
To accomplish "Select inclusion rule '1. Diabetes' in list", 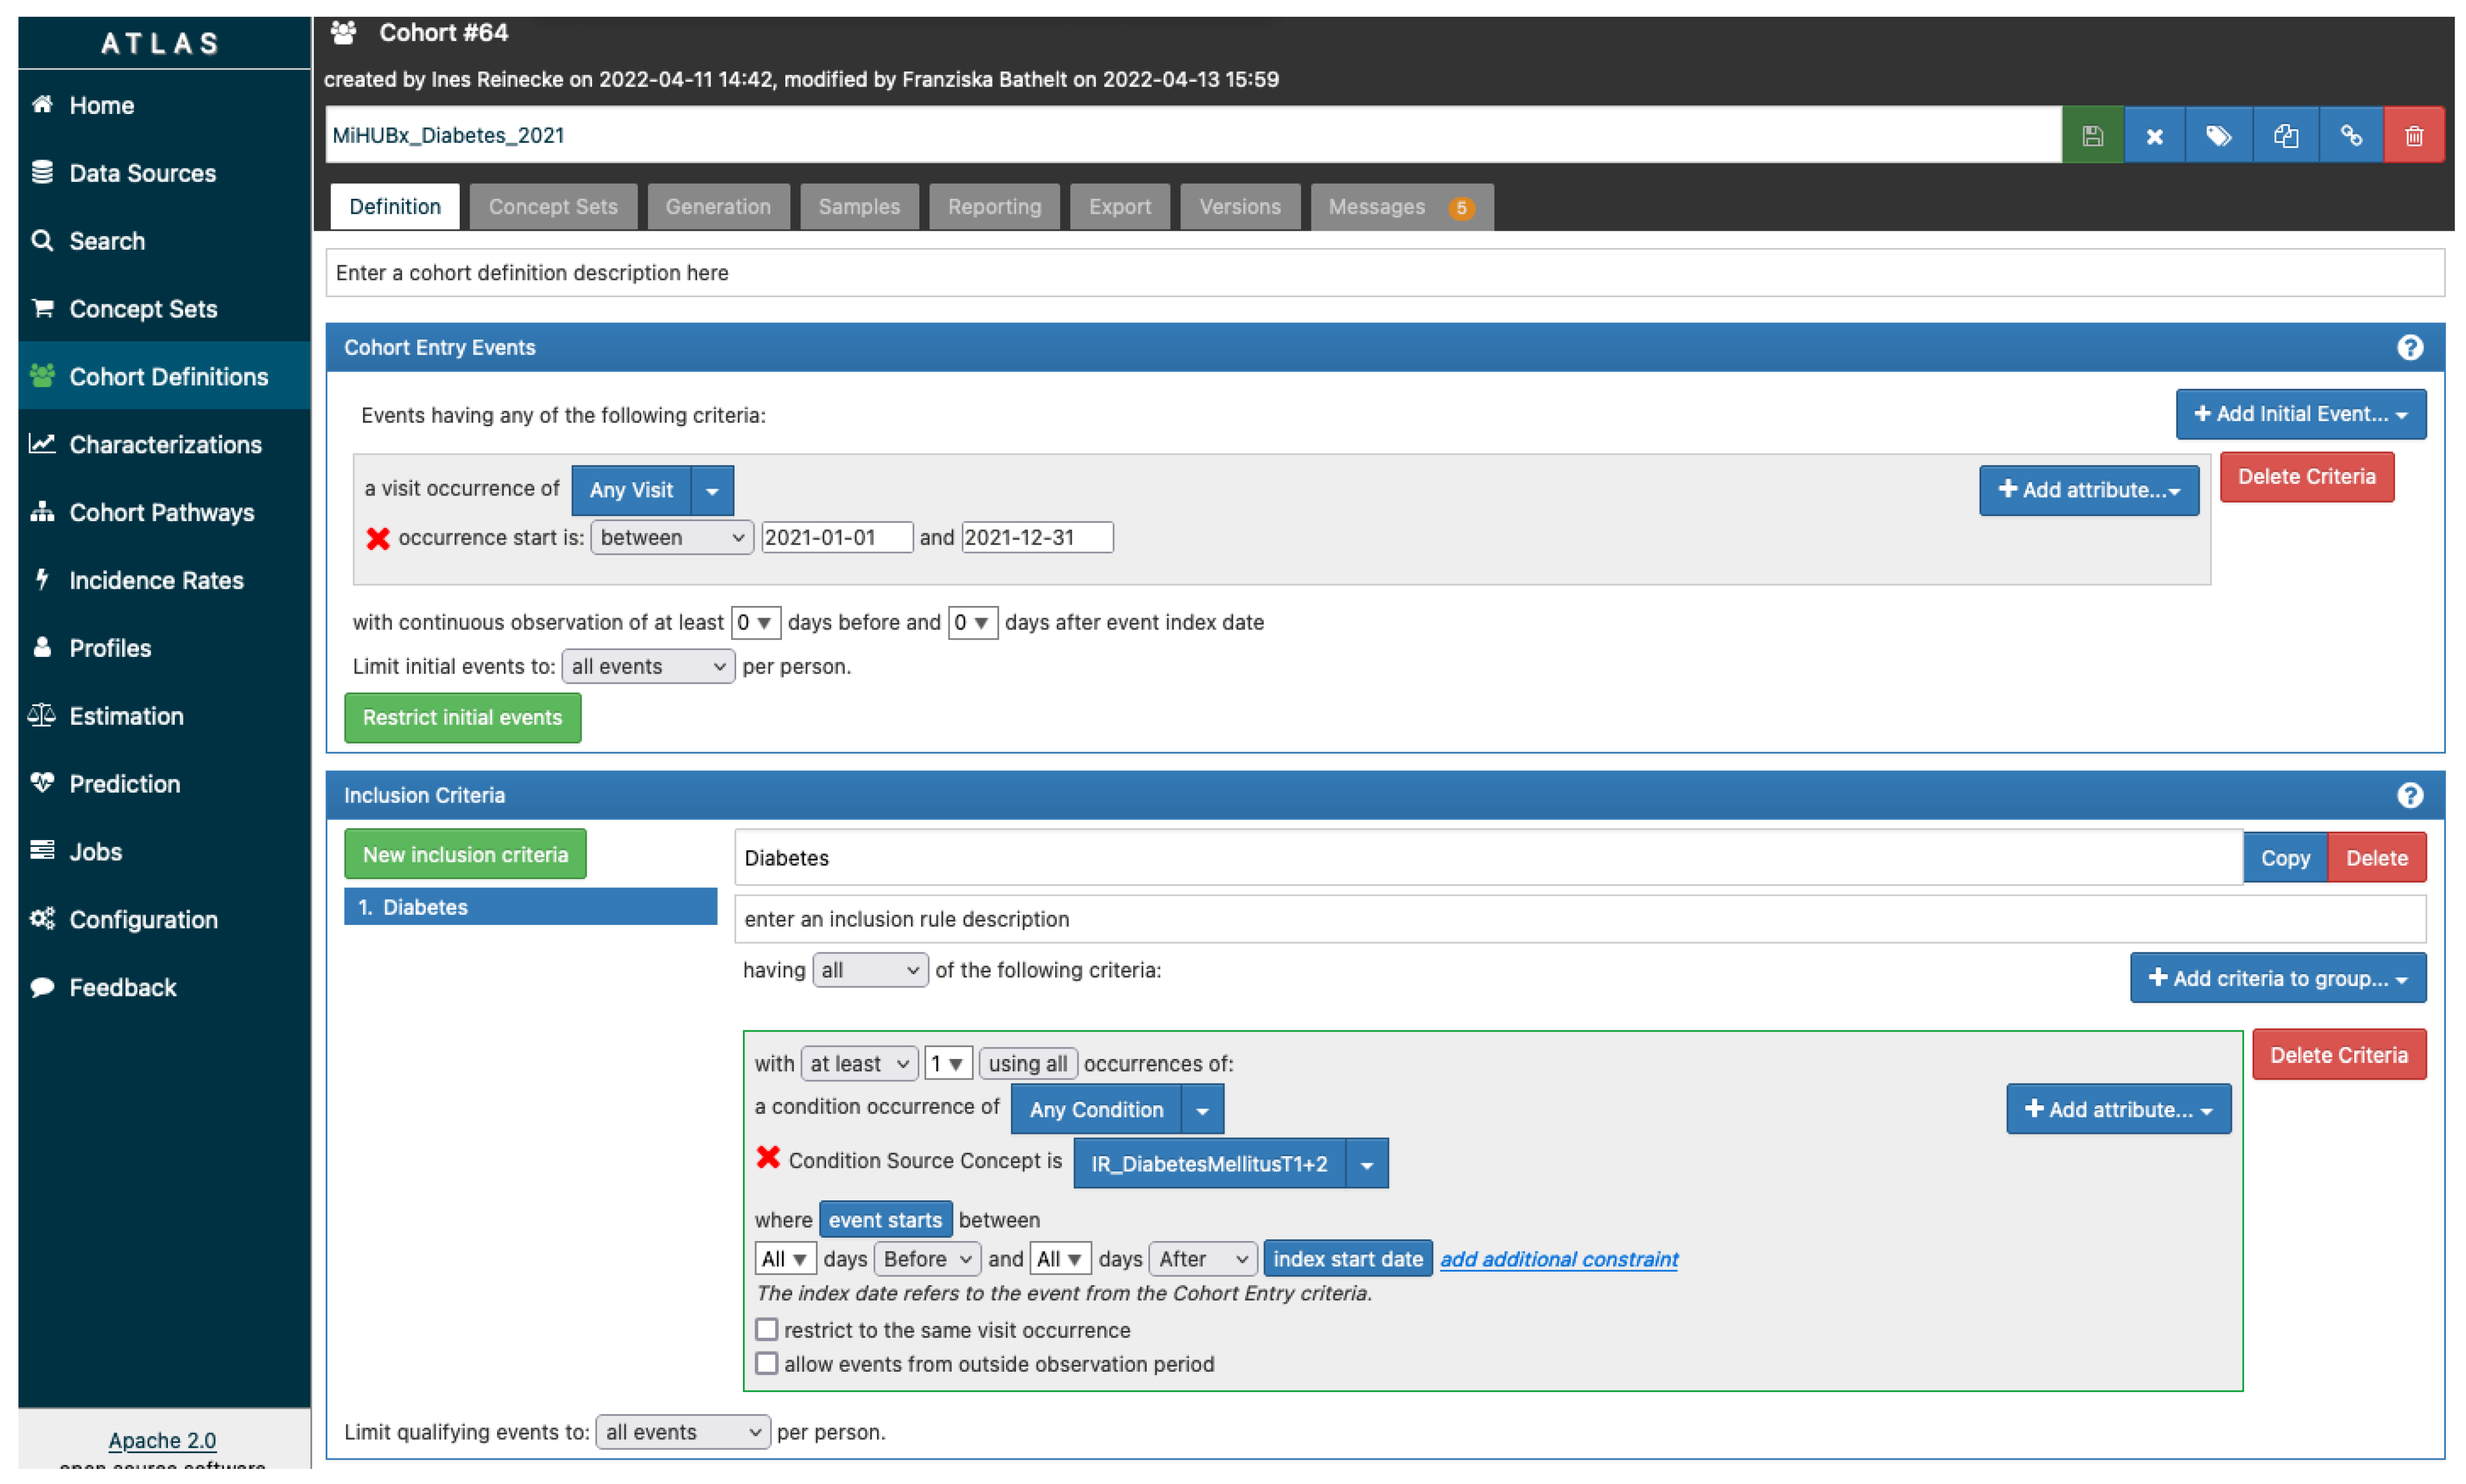I will [530, 906].
